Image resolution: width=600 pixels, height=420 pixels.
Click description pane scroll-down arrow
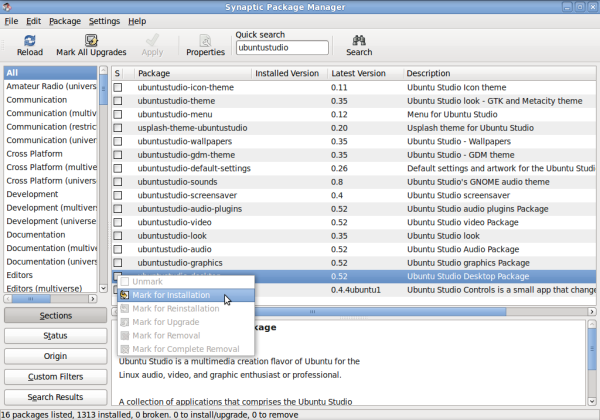(592, 401)
